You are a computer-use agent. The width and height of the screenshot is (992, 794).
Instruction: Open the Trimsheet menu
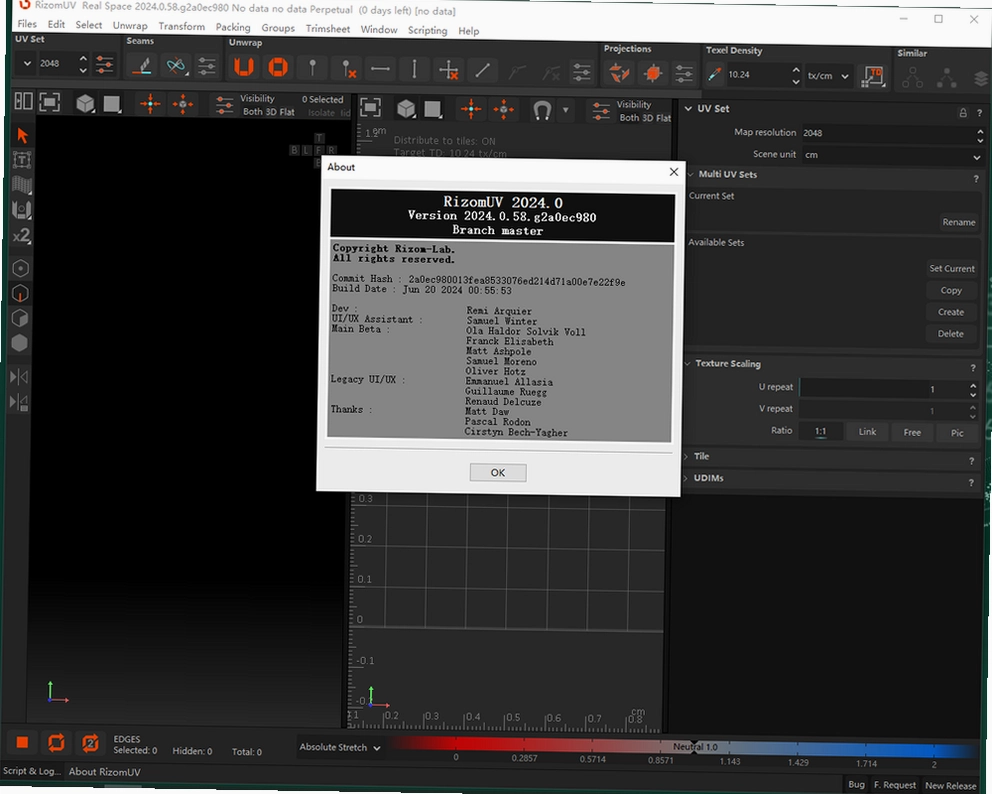tap(328, 28)
